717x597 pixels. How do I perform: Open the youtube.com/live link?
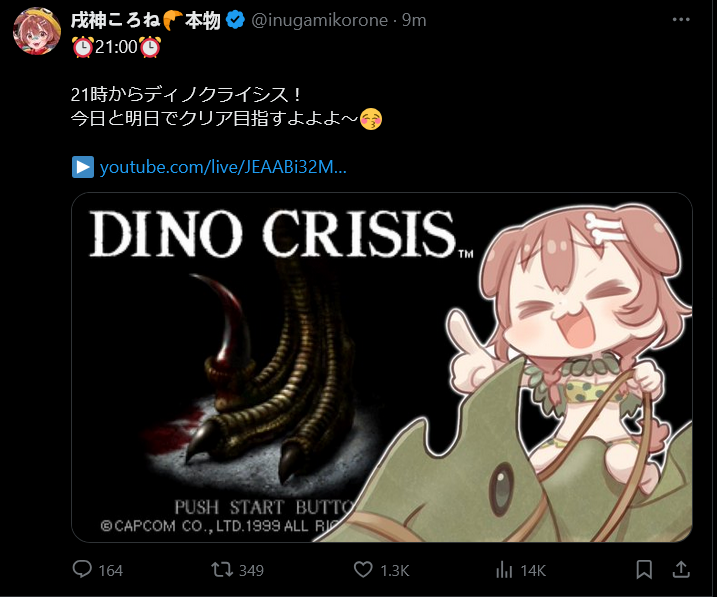[x=223, y=167]
